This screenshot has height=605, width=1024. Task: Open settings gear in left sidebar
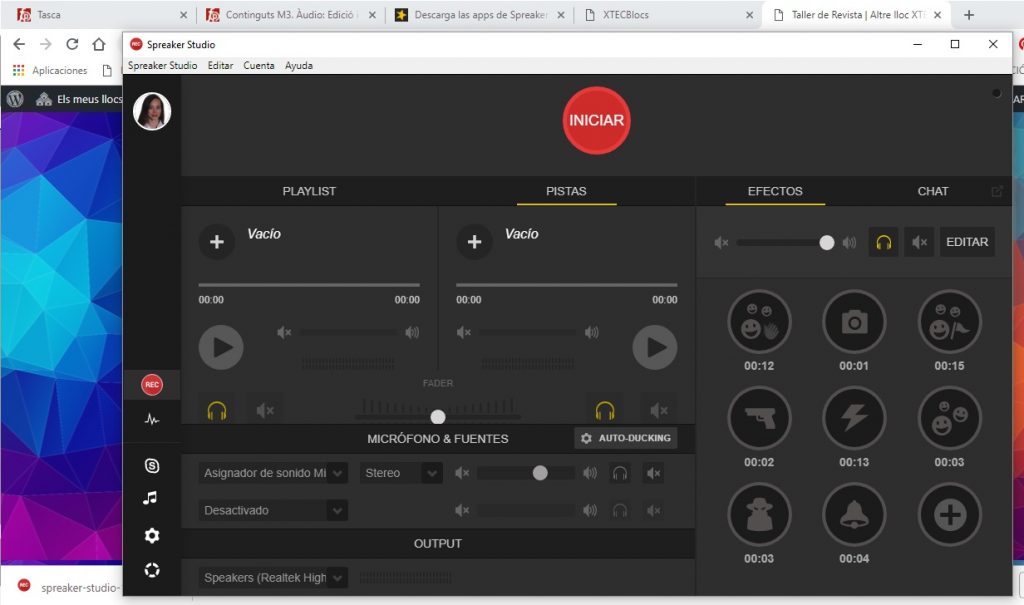coord(152,536)
